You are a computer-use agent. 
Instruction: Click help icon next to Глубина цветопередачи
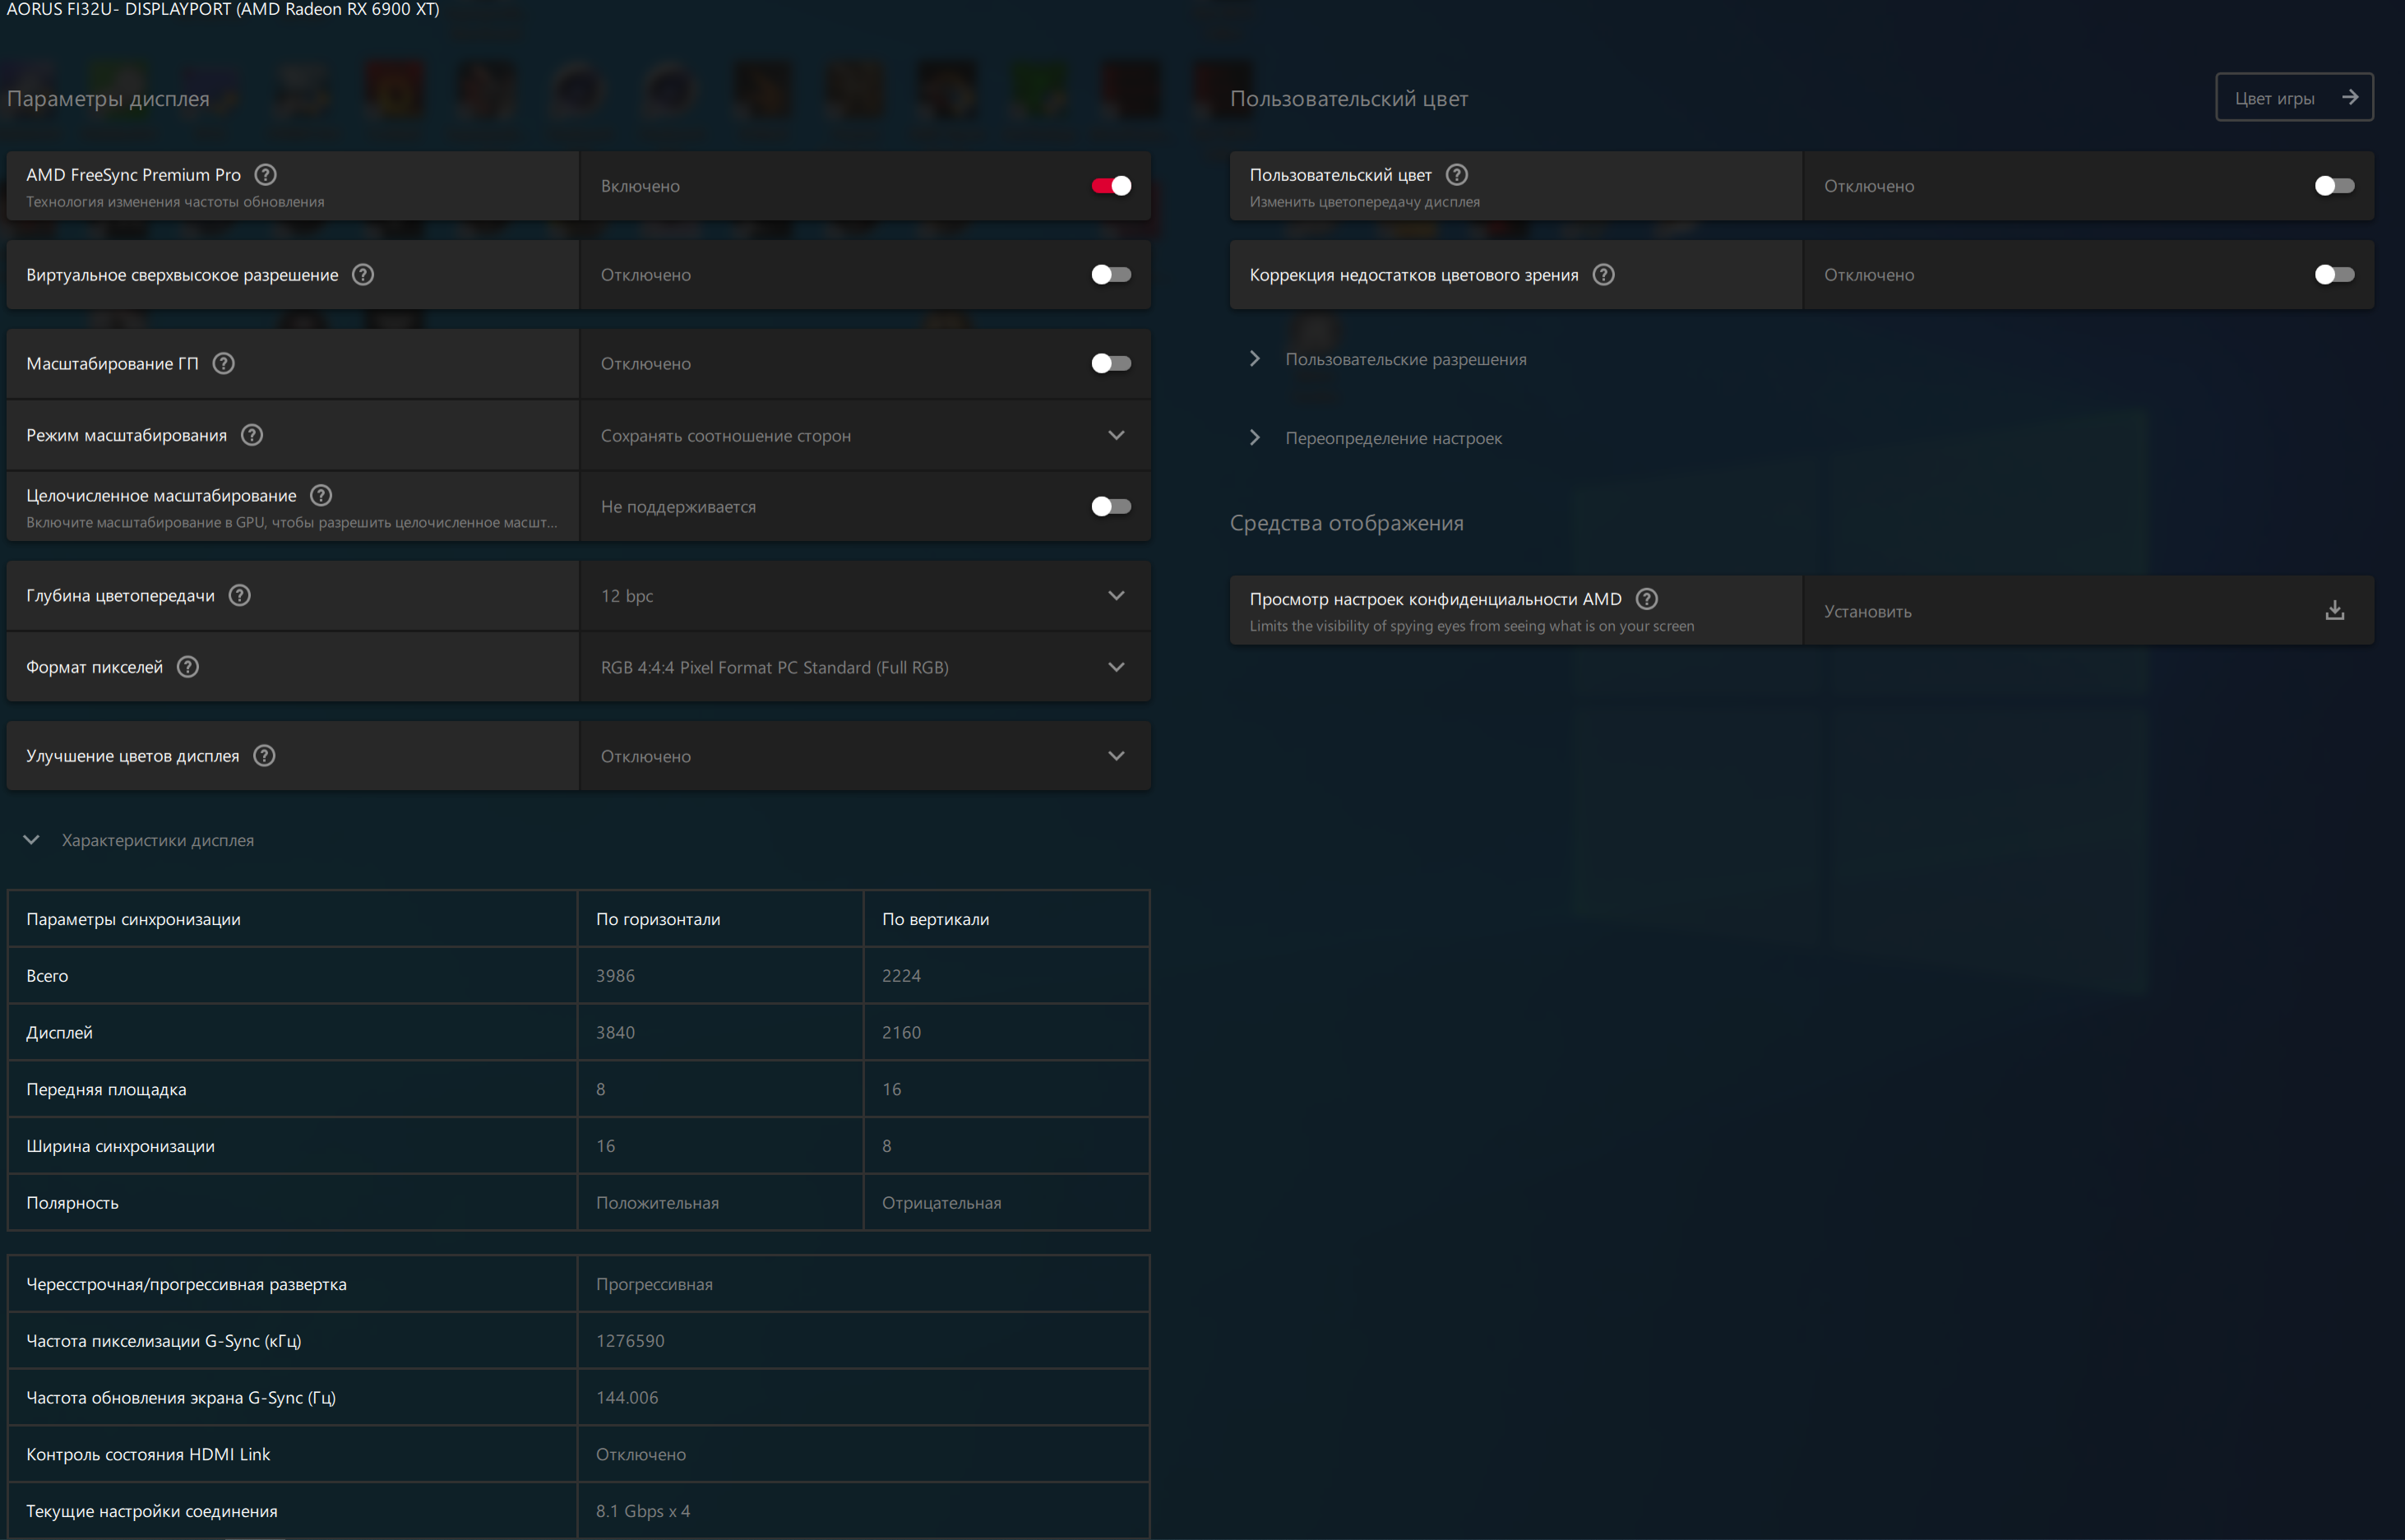[240, 595]
